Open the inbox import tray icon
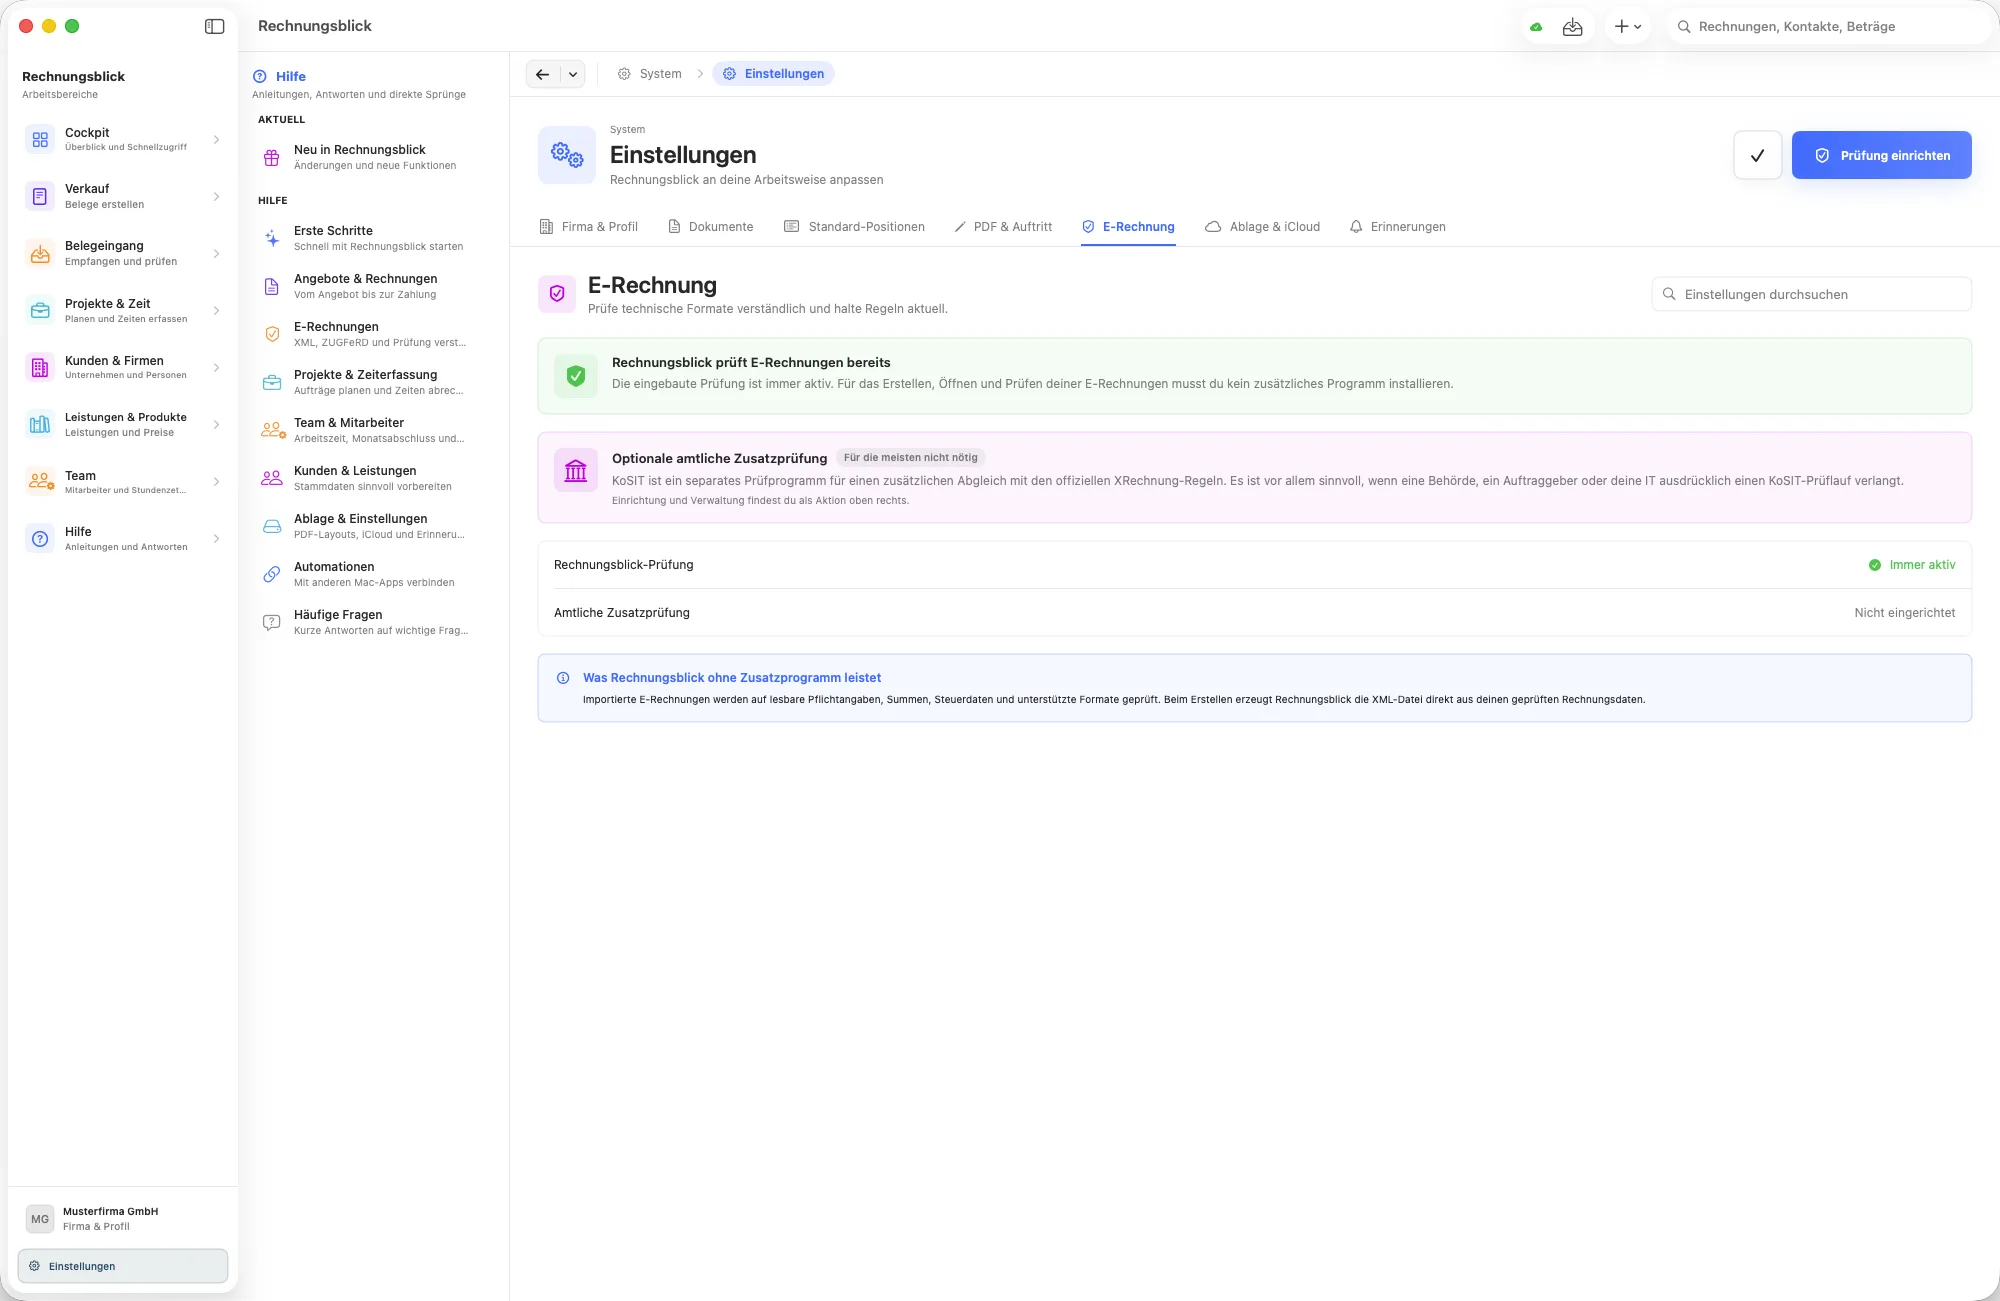 tap(1573, 27)
